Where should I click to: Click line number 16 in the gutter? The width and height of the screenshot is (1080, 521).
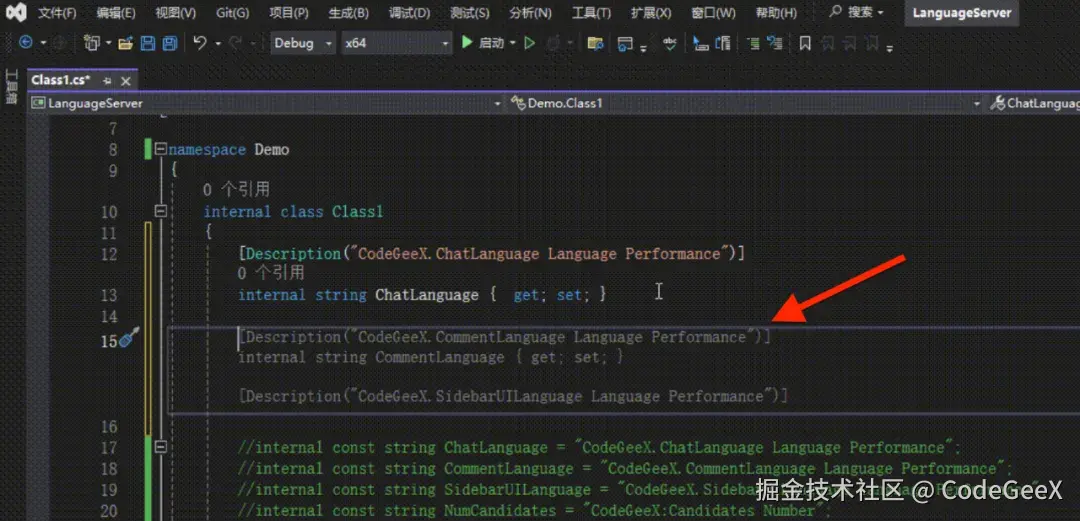(x=109, y=427)
